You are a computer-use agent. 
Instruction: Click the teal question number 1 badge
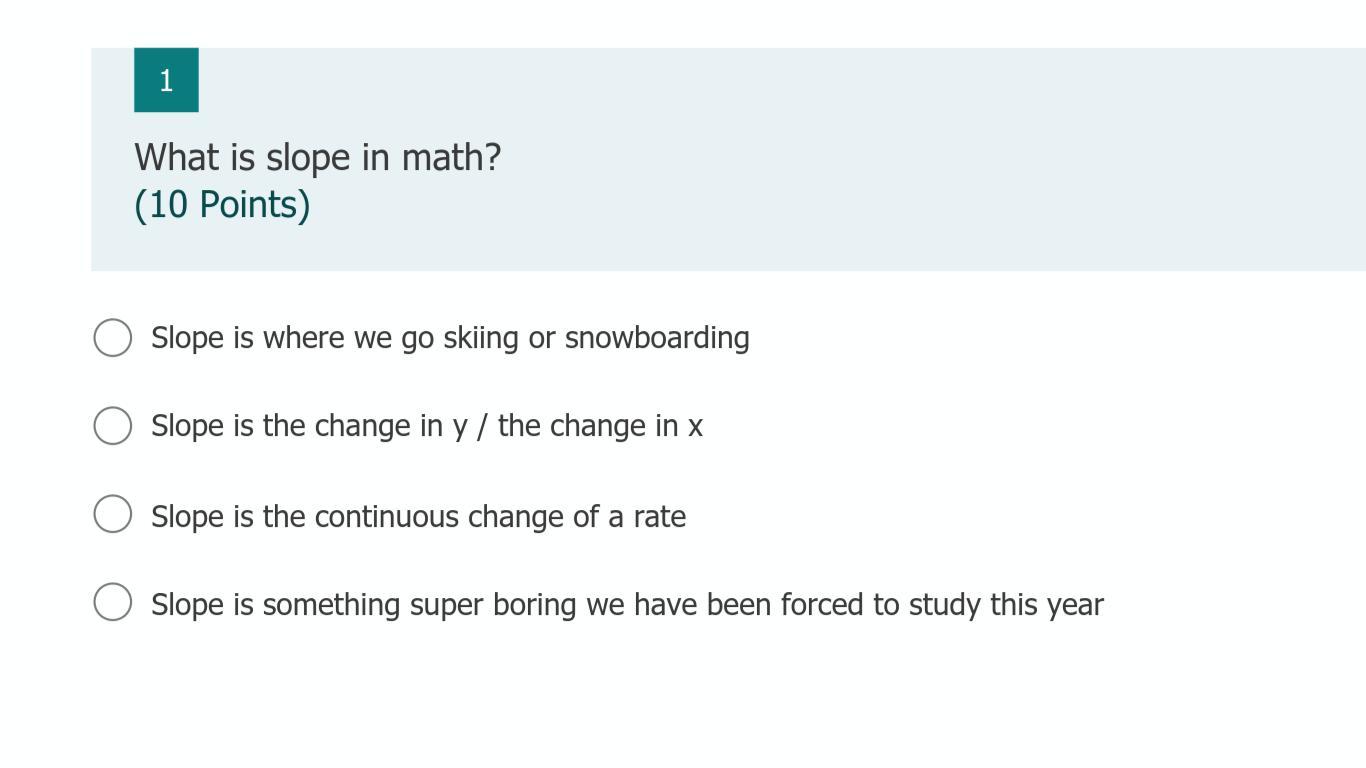pyautogui.click(x=166, y=80)
